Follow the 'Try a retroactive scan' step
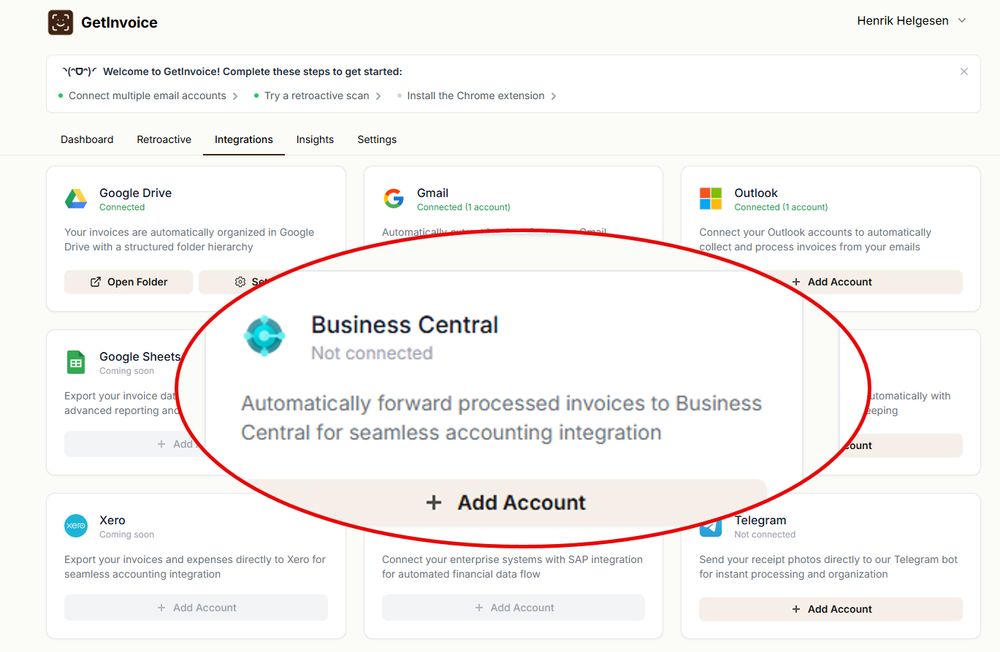This screenshot has width=1000, height=652. tap(317, 96)
